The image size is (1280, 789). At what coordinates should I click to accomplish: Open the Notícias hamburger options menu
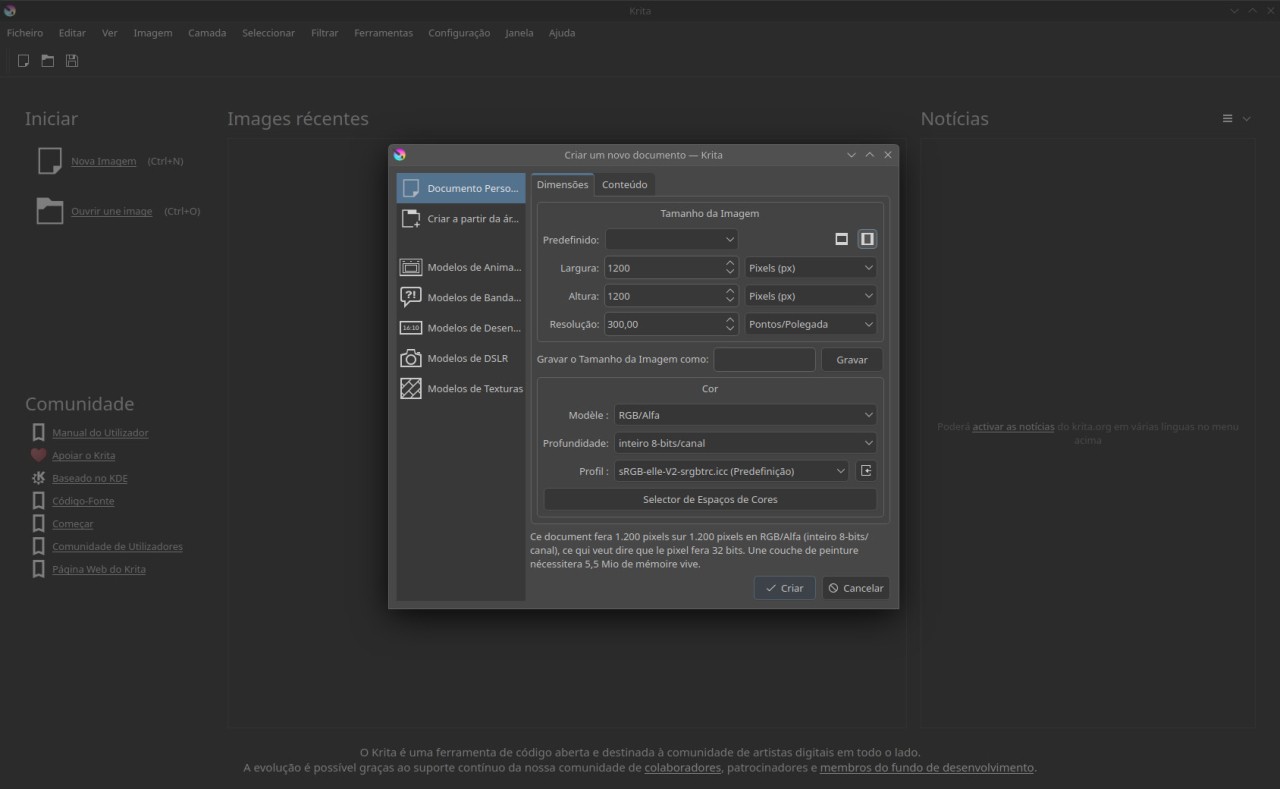tap(1227, 119)
